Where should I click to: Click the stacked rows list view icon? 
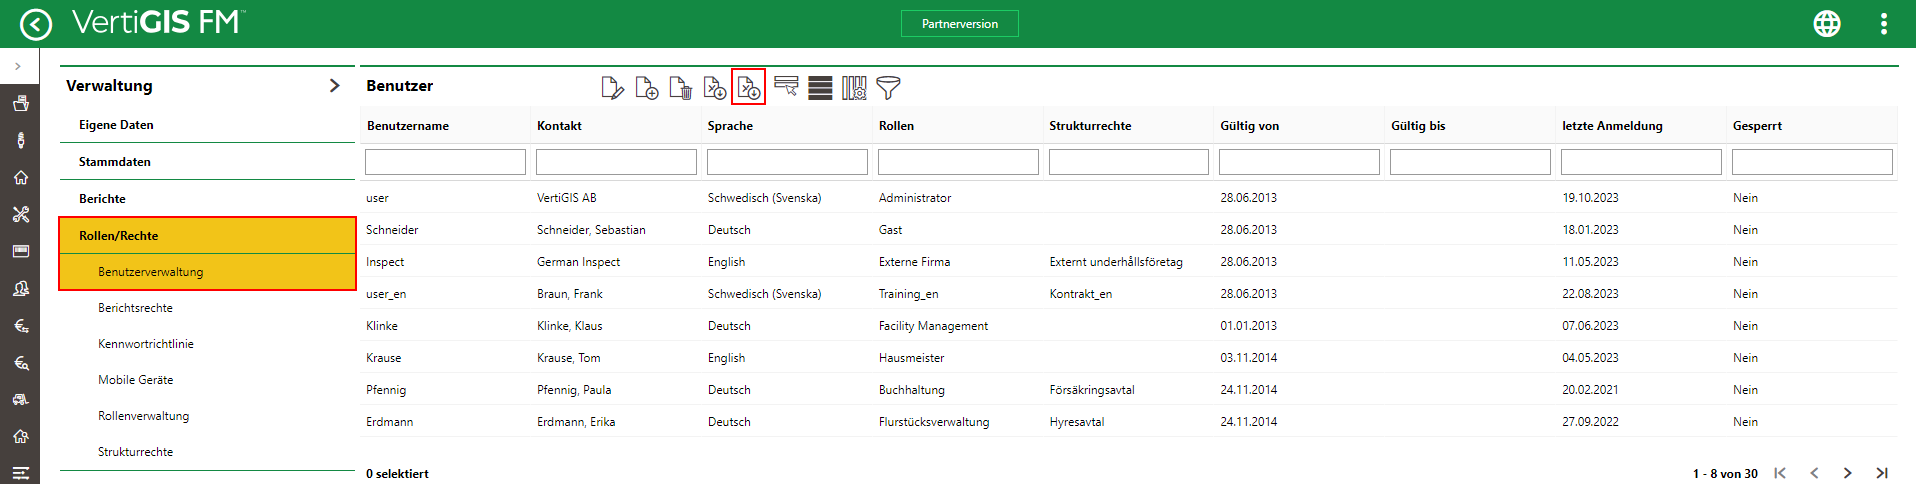(820, 88)
